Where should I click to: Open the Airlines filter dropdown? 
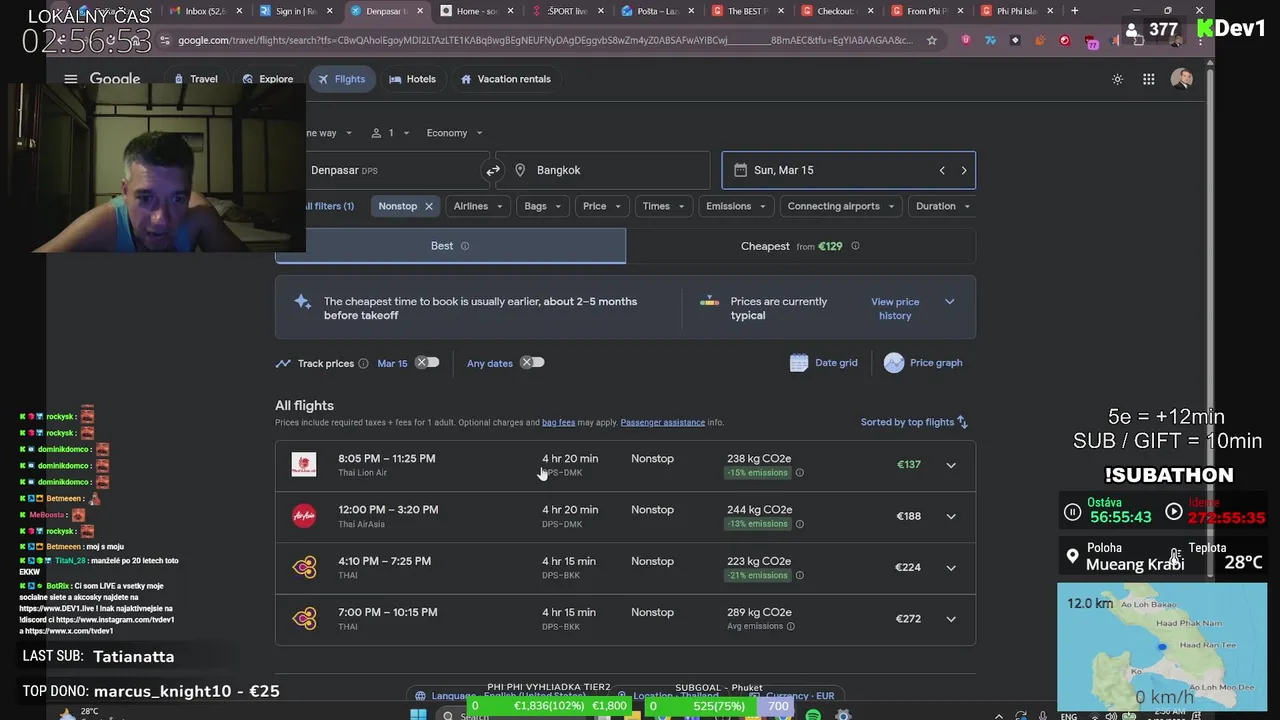coord(478,206)
